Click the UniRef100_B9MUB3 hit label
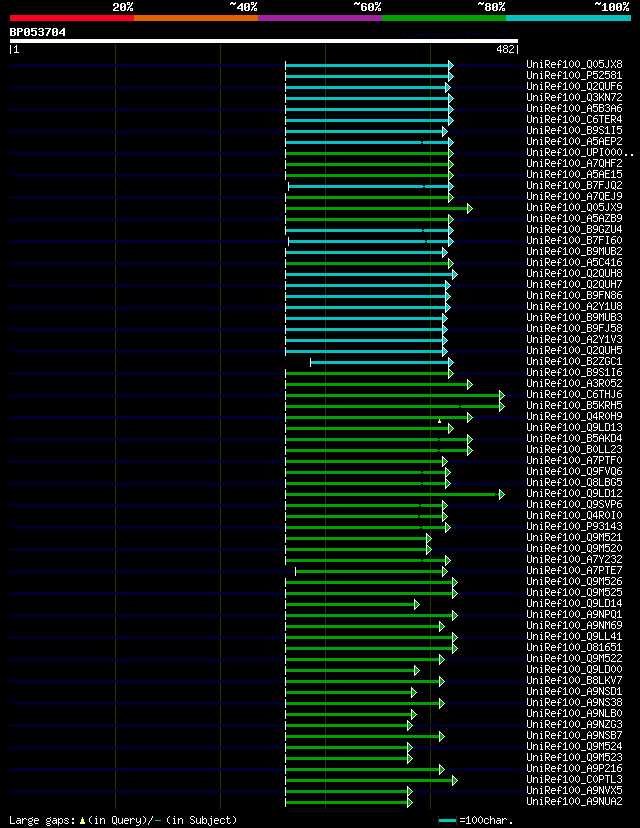 [574, 318]
